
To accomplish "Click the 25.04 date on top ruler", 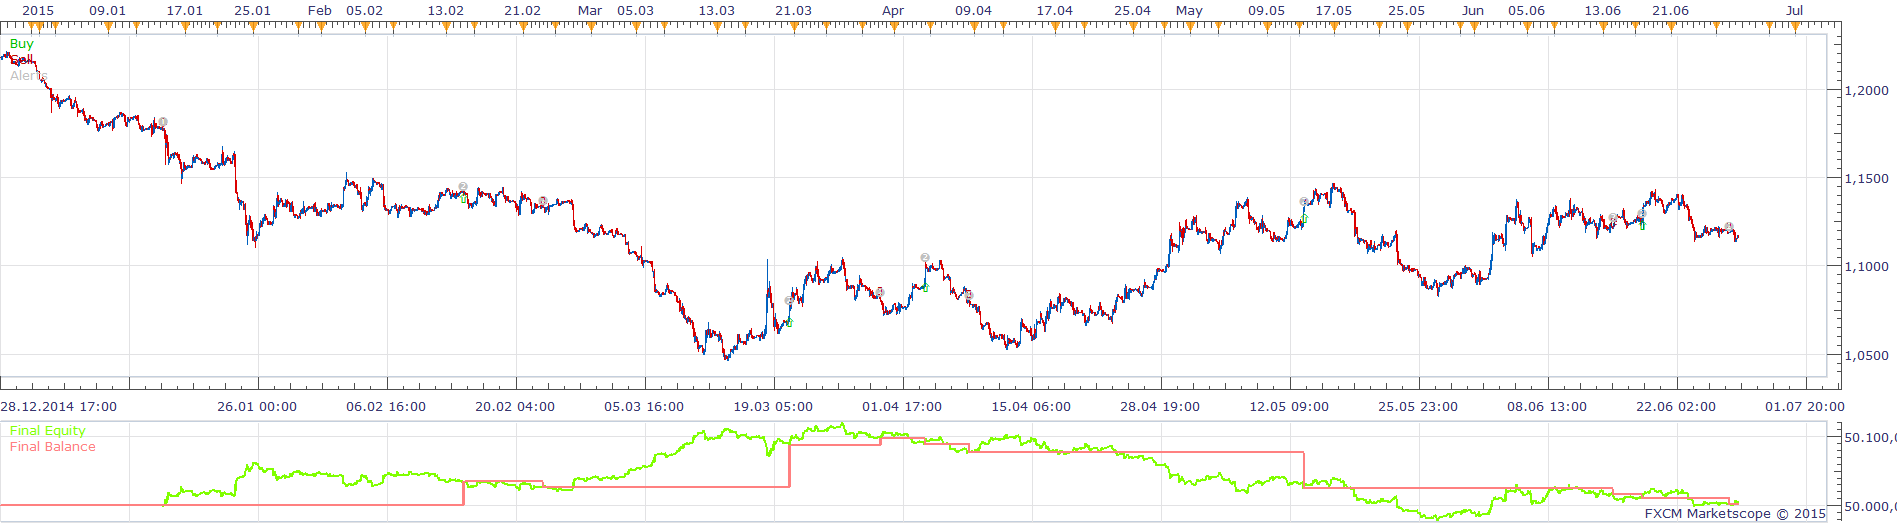I will click(x=1132, y=10).
